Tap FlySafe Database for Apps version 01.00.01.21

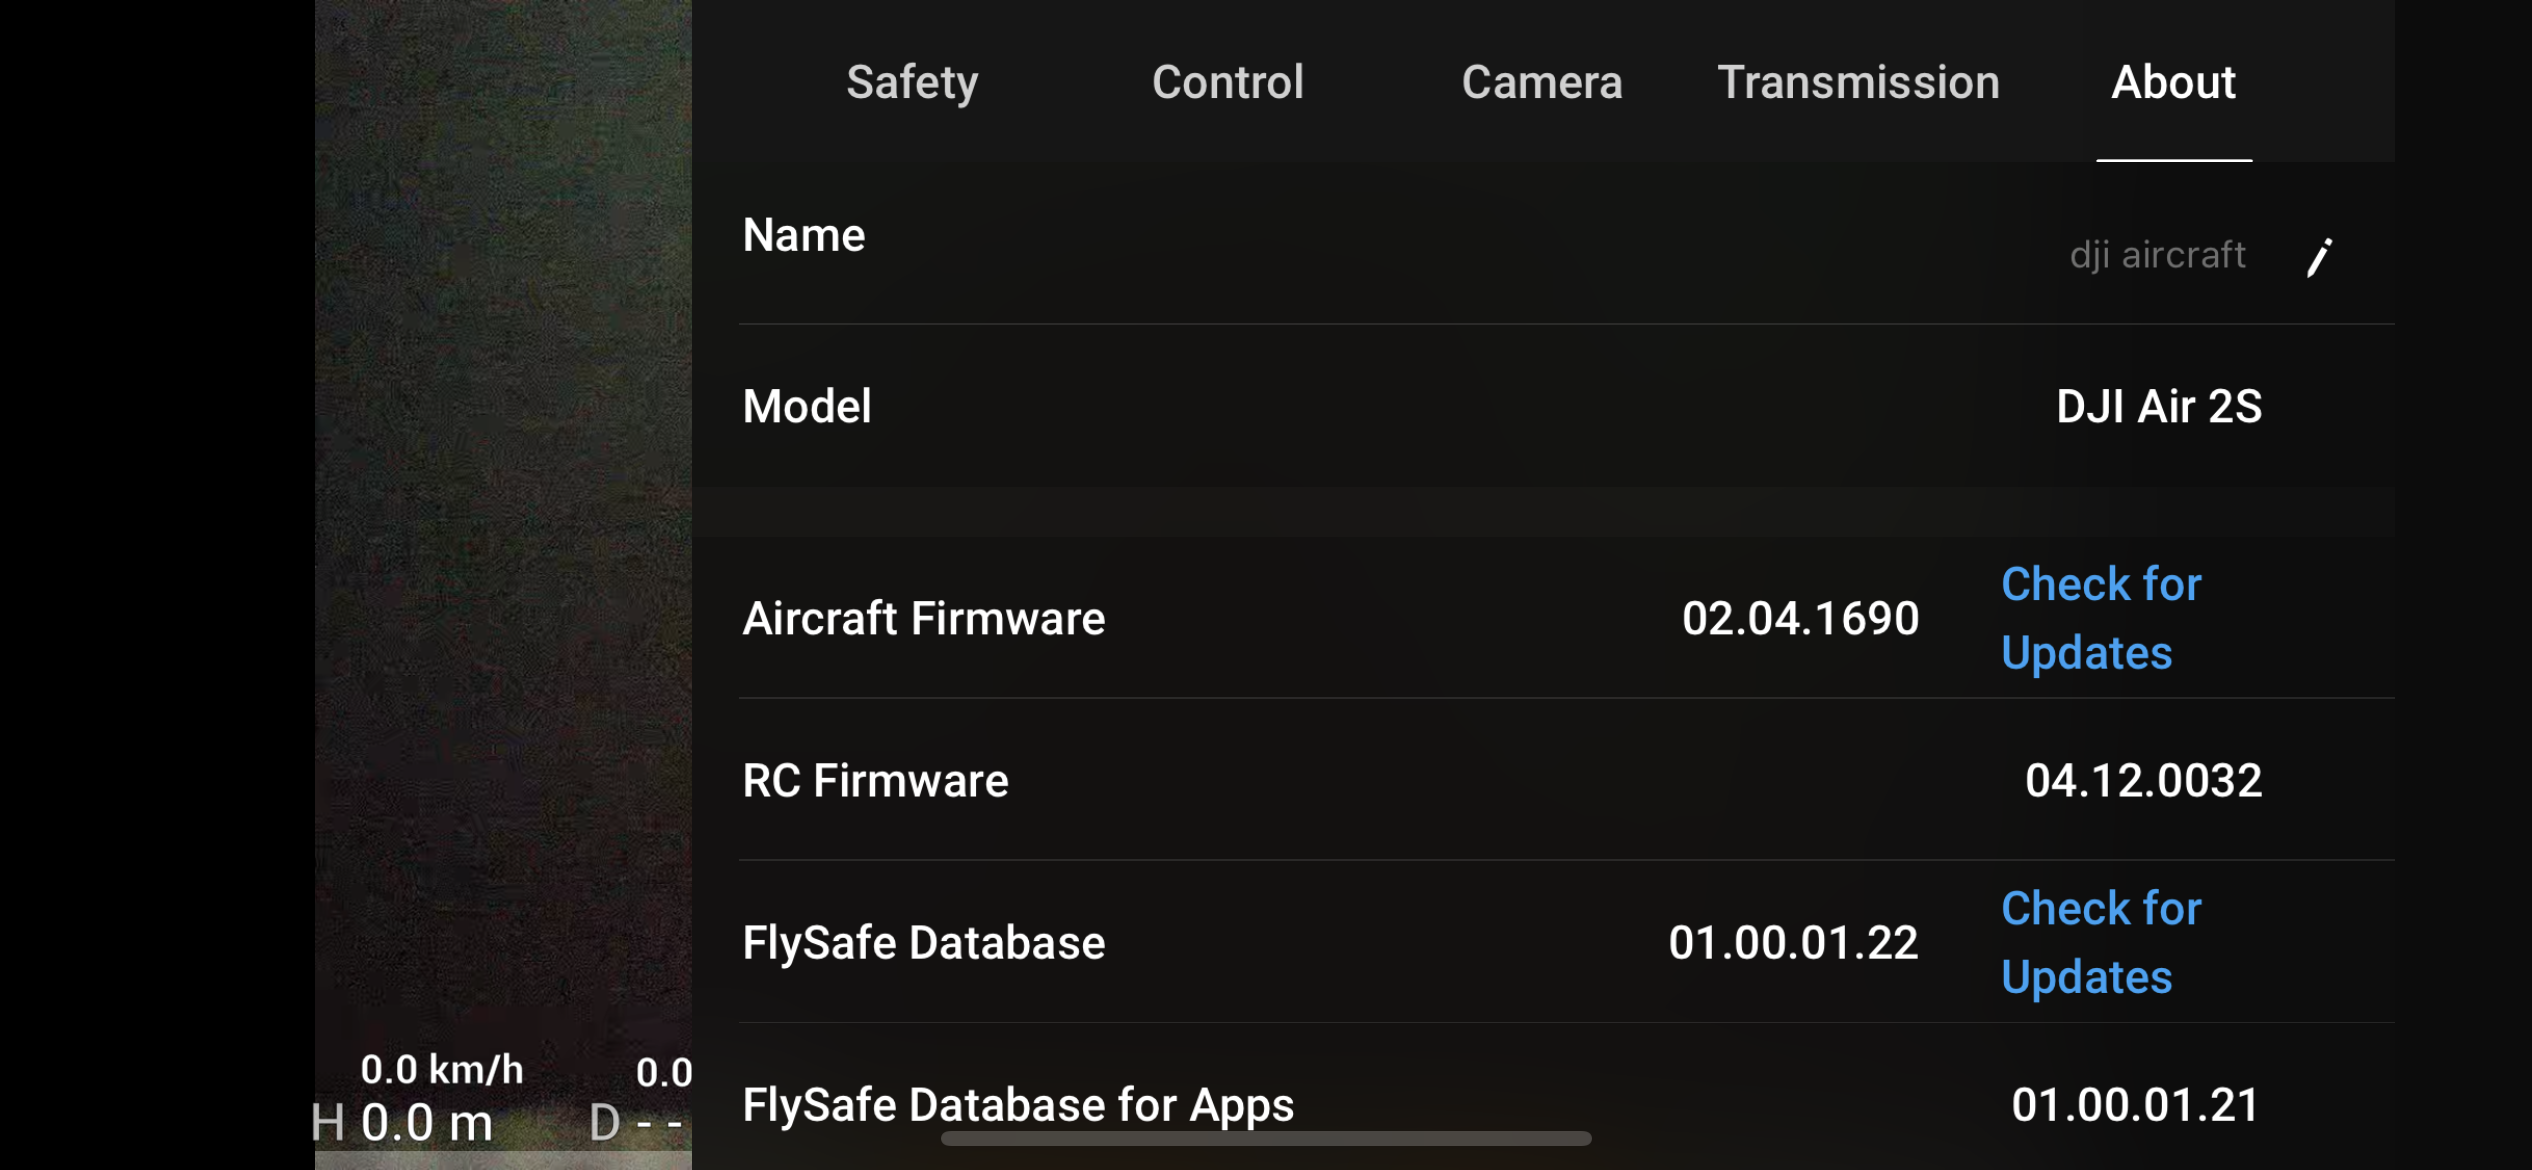tap(2135, 1105)
